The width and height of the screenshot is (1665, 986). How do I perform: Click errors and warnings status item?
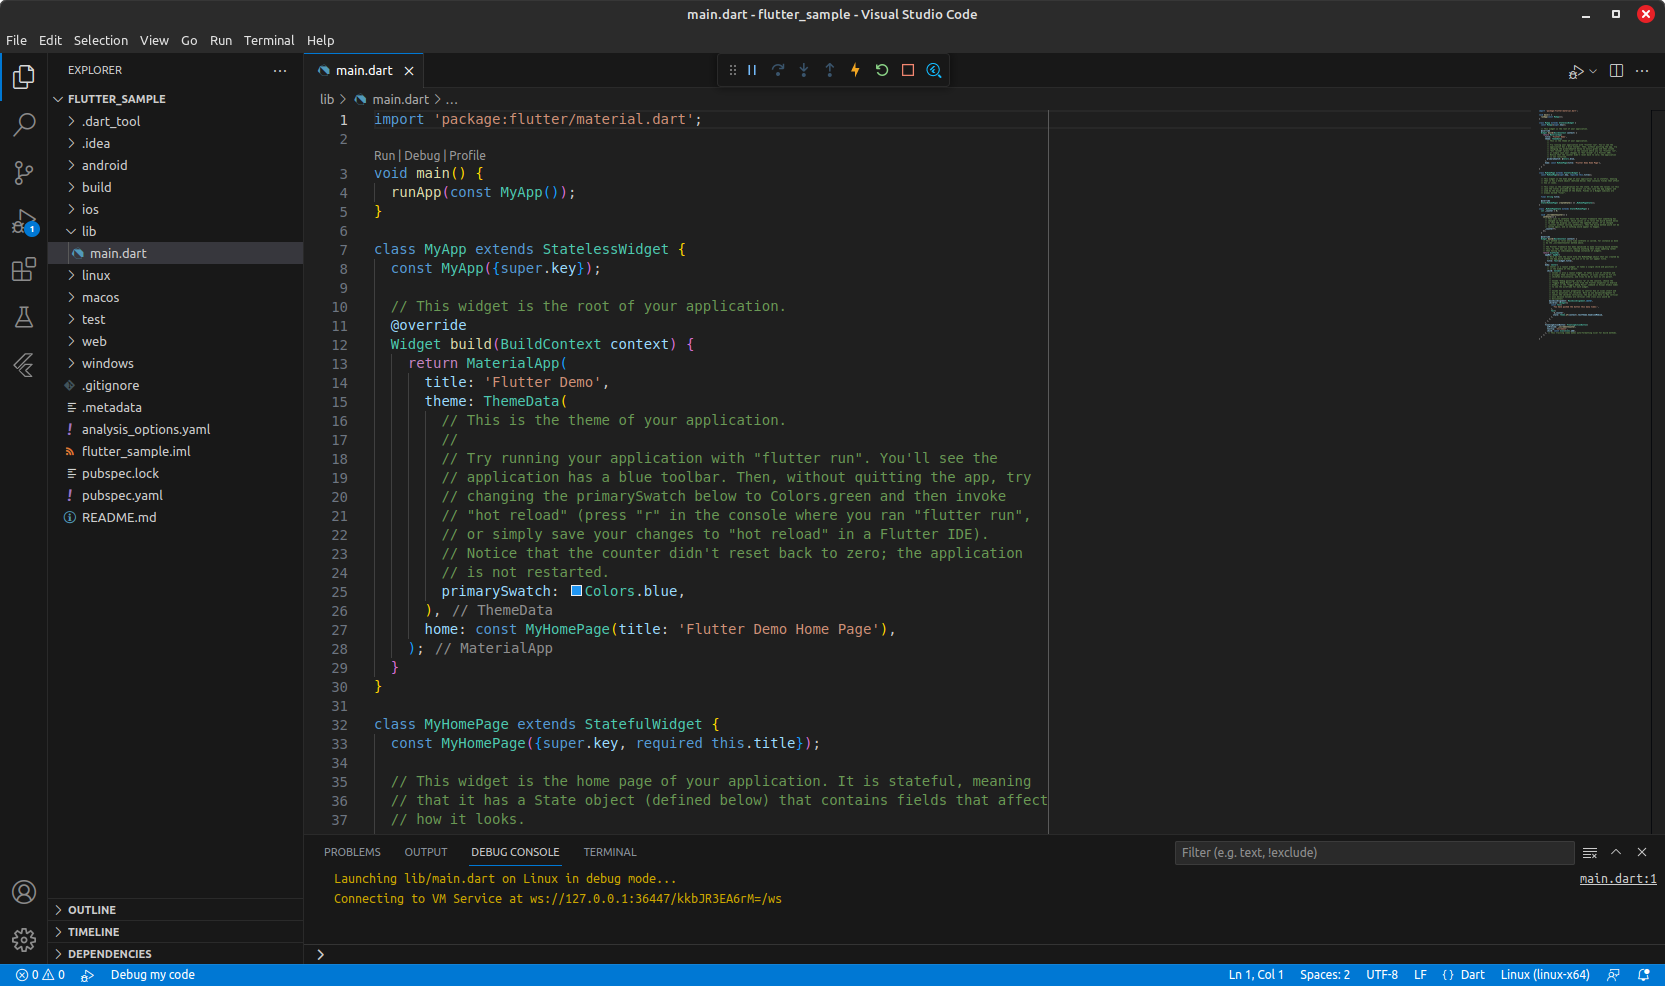pyautogui.click(x=40, y=975)
